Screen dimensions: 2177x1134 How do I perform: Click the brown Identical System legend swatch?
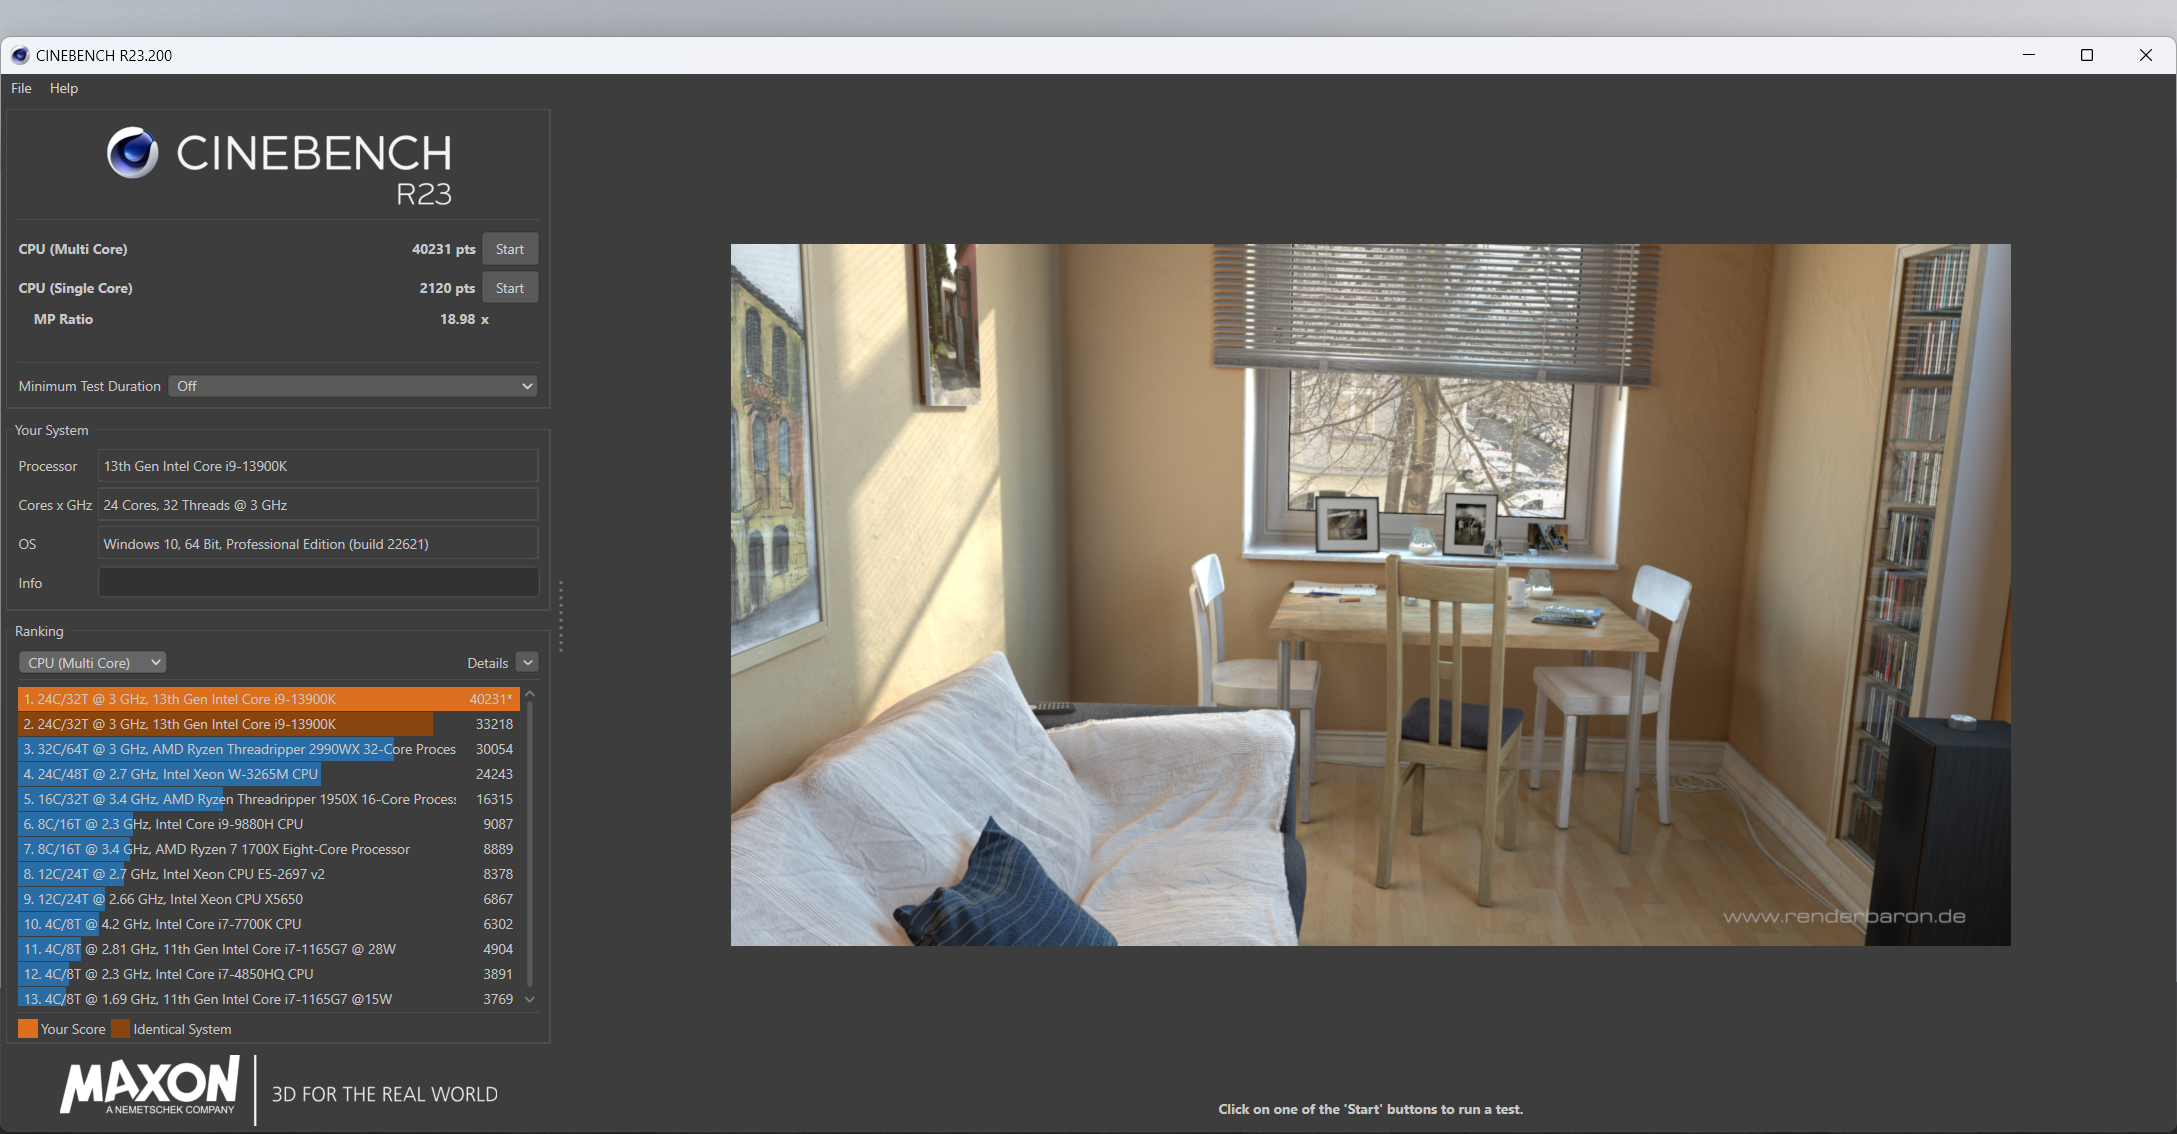pos(121,1029)
